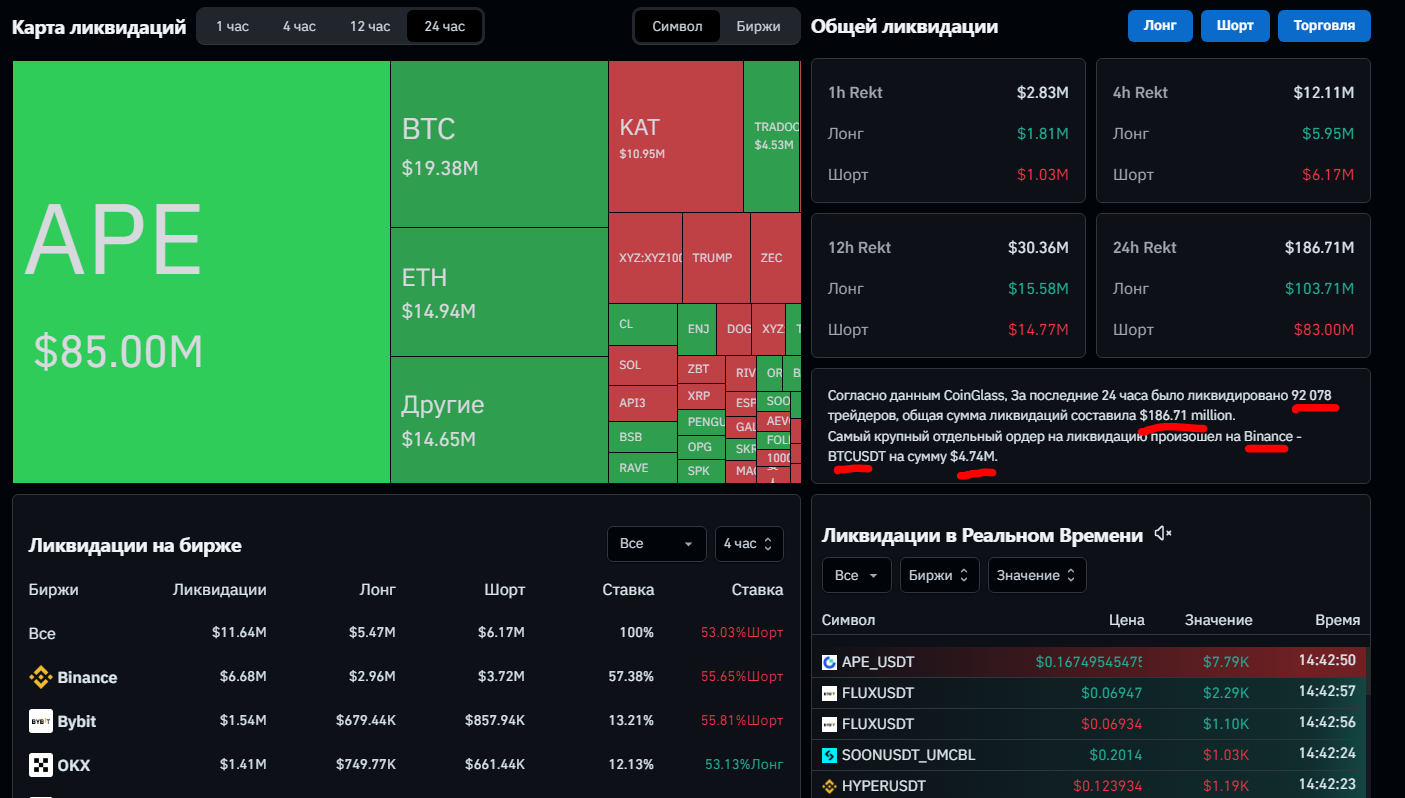Click the TRUMP tile on the map
The height and width of the screenshot is (798, 1405).
pos(717,258)
